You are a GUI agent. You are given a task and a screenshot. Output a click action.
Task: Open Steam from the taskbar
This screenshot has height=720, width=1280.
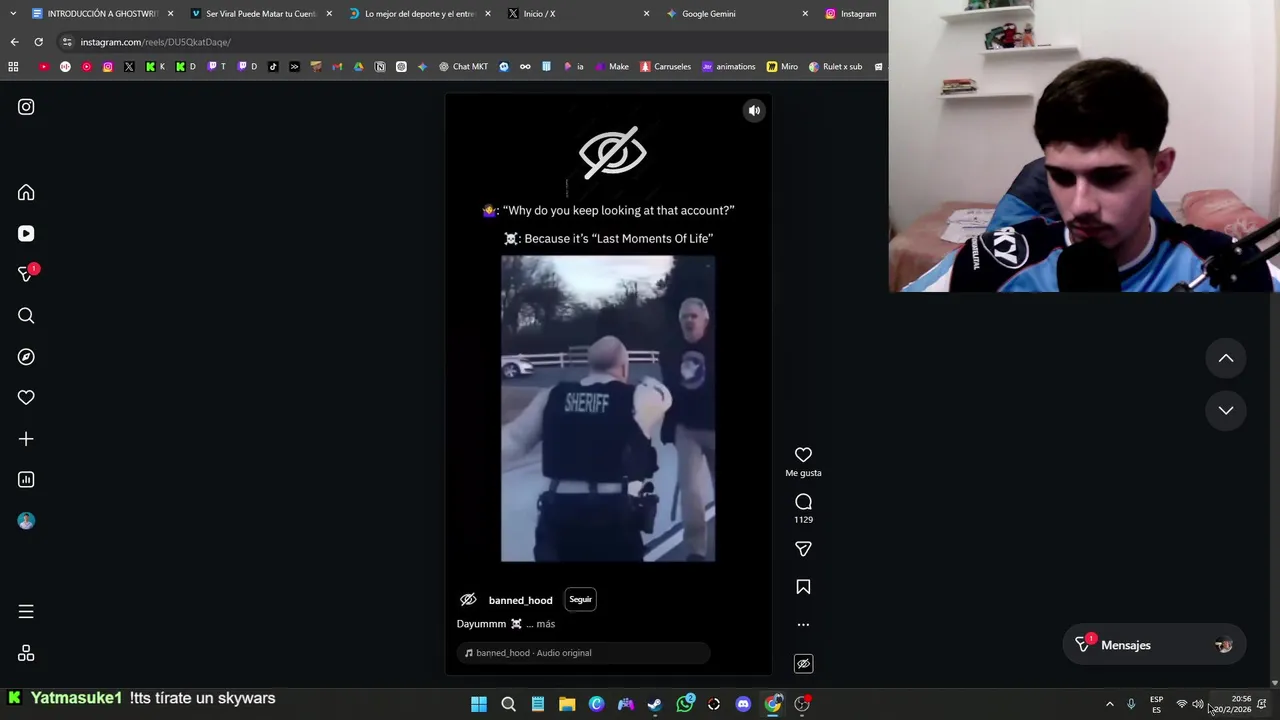point(655,704)
